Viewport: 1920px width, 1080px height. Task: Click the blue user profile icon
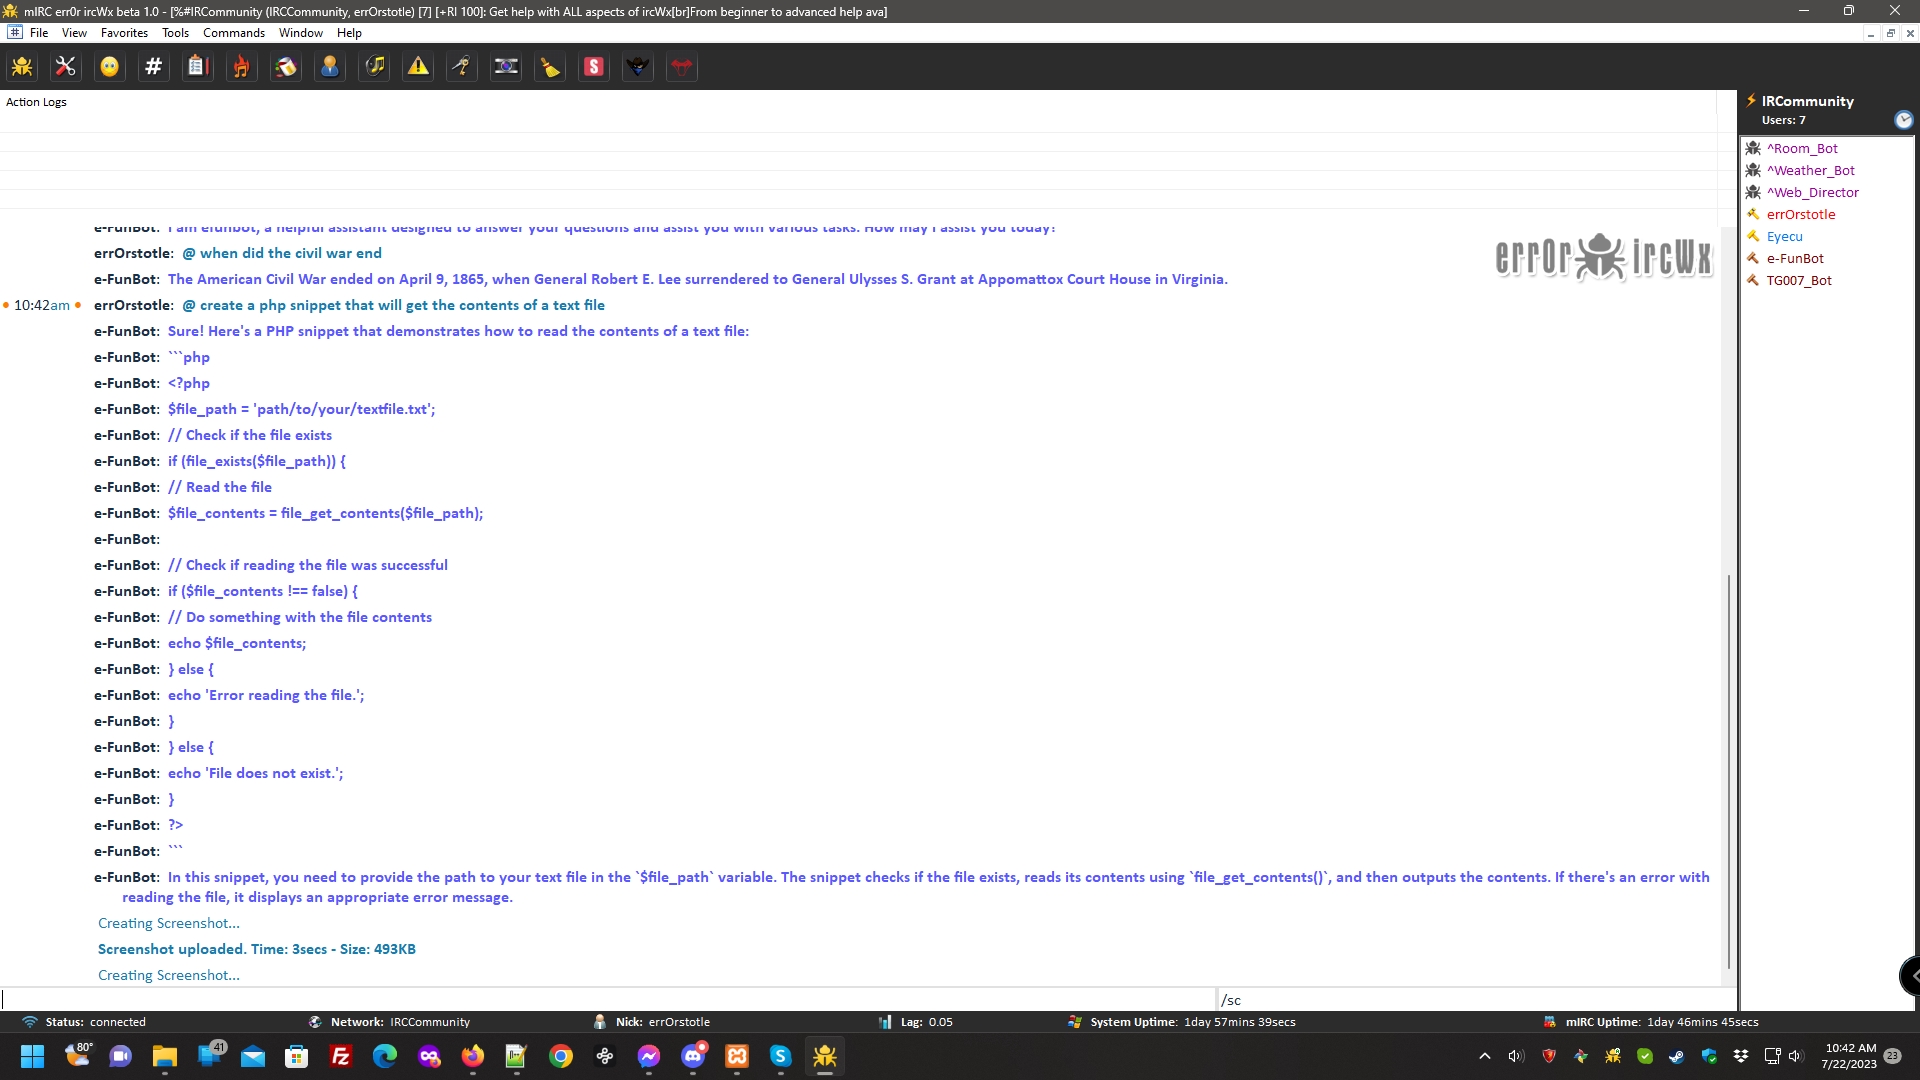330,67
